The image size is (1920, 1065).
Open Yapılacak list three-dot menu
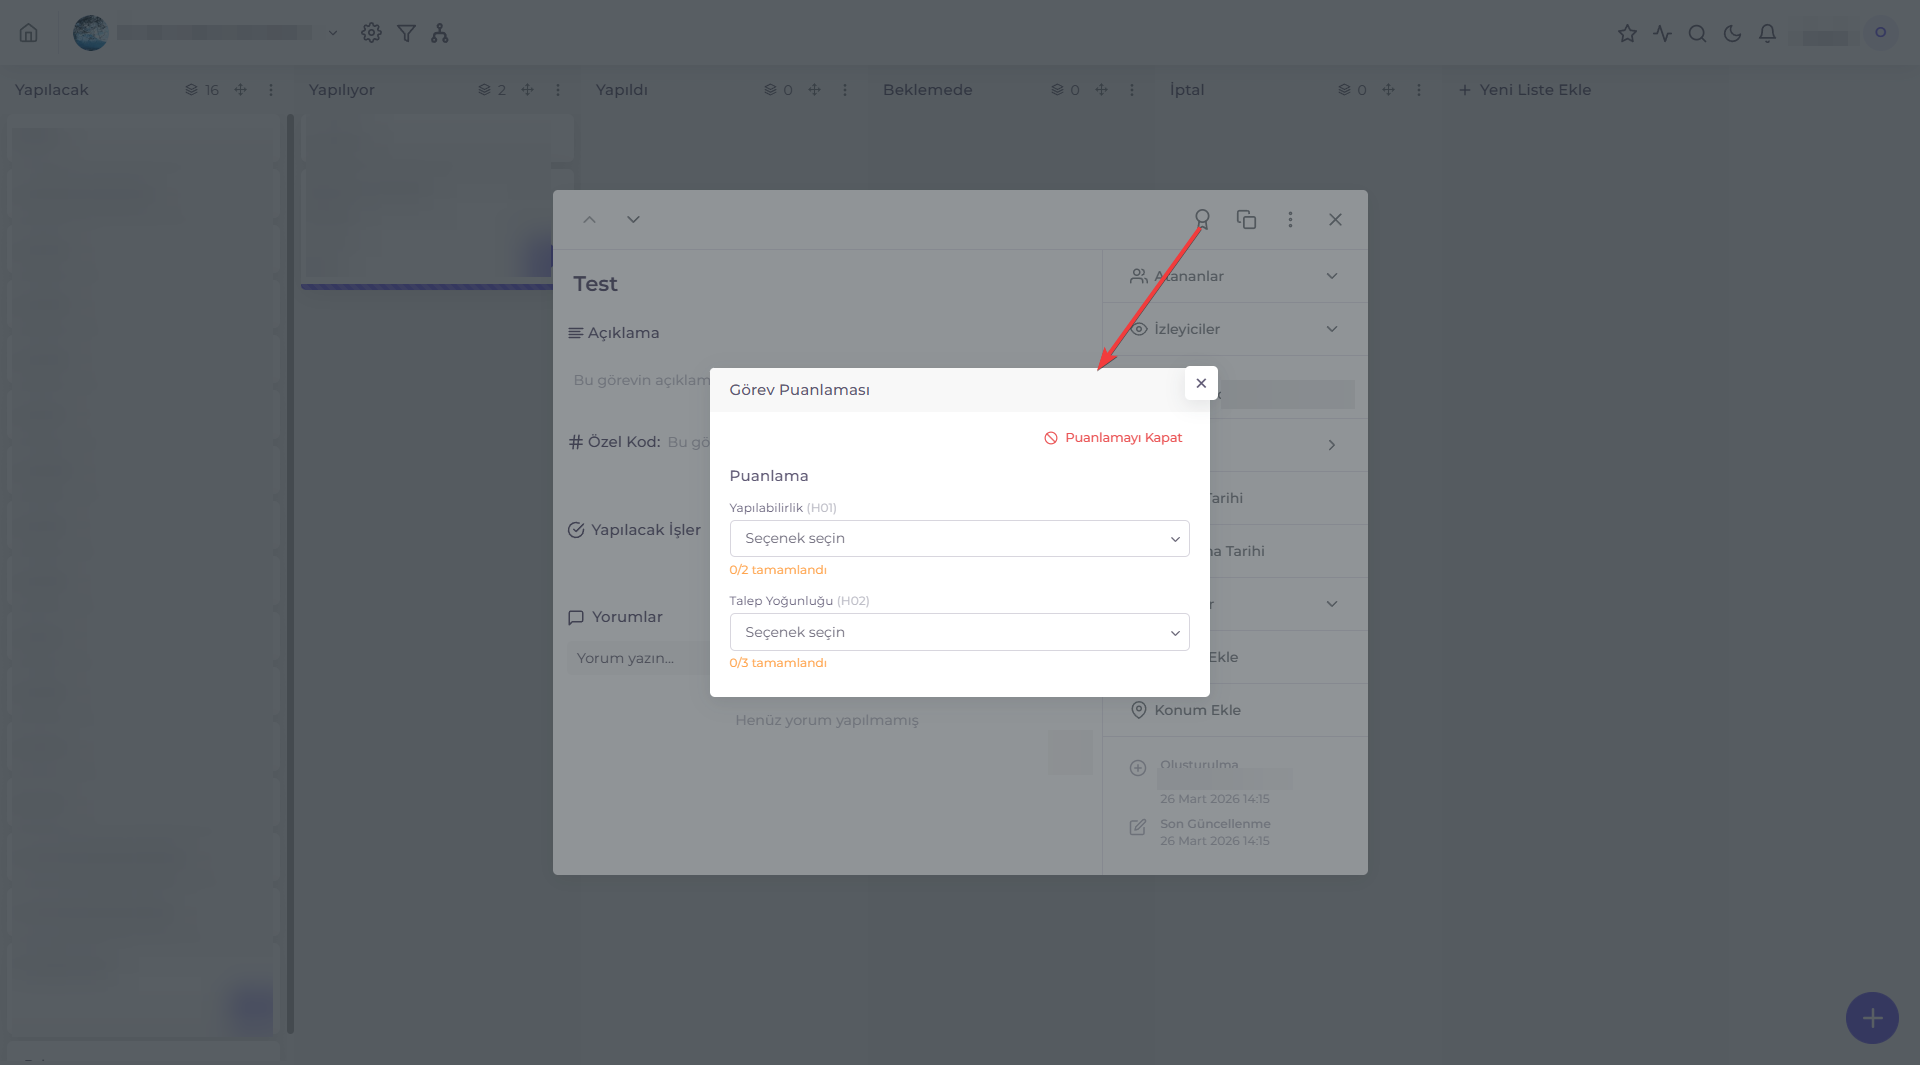pyautogui.click(x=271, y=90)
